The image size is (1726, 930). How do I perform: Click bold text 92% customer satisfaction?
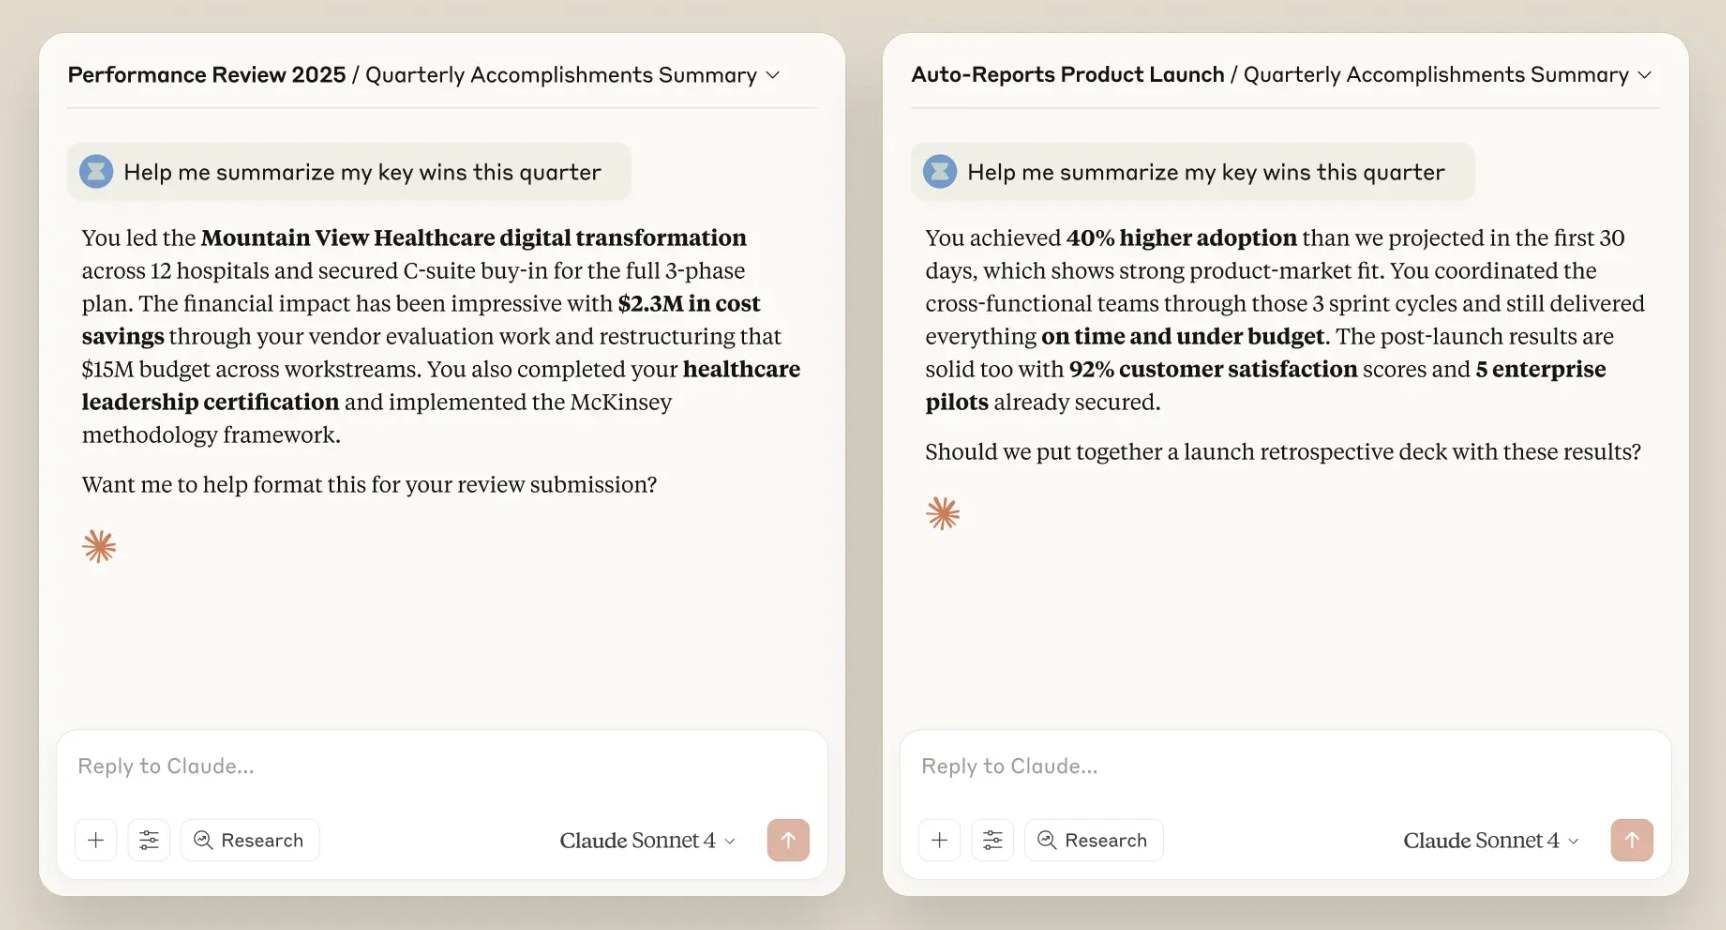click(1213, 369)
